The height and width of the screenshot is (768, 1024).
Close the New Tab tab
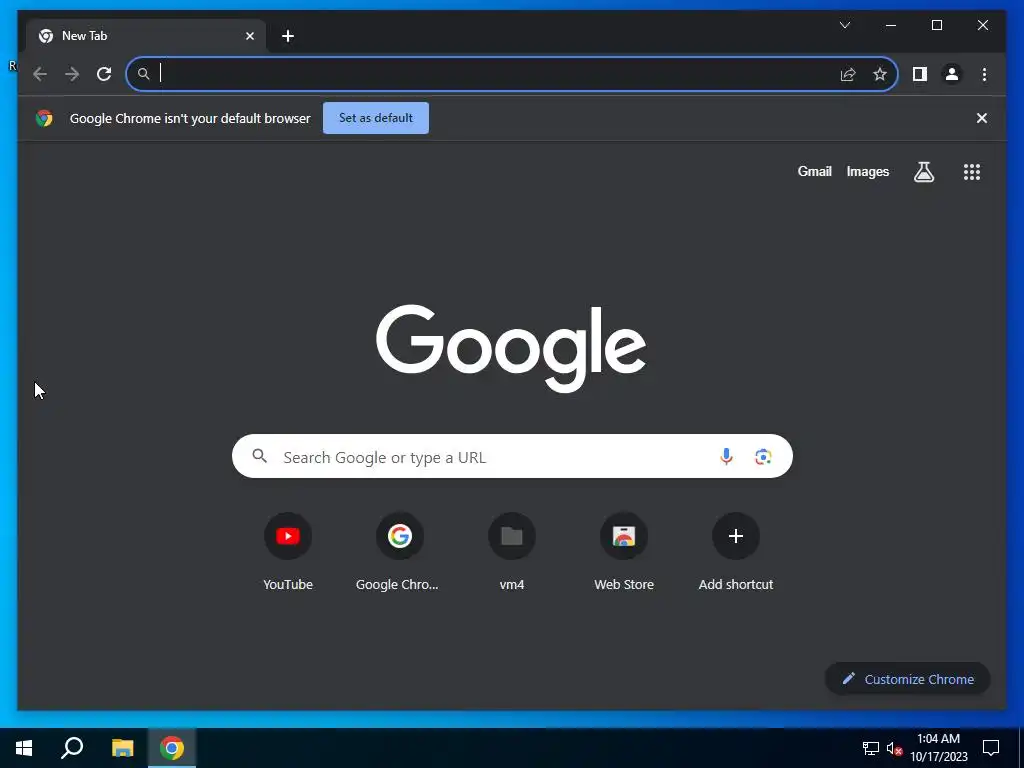(x=249, y=36)
